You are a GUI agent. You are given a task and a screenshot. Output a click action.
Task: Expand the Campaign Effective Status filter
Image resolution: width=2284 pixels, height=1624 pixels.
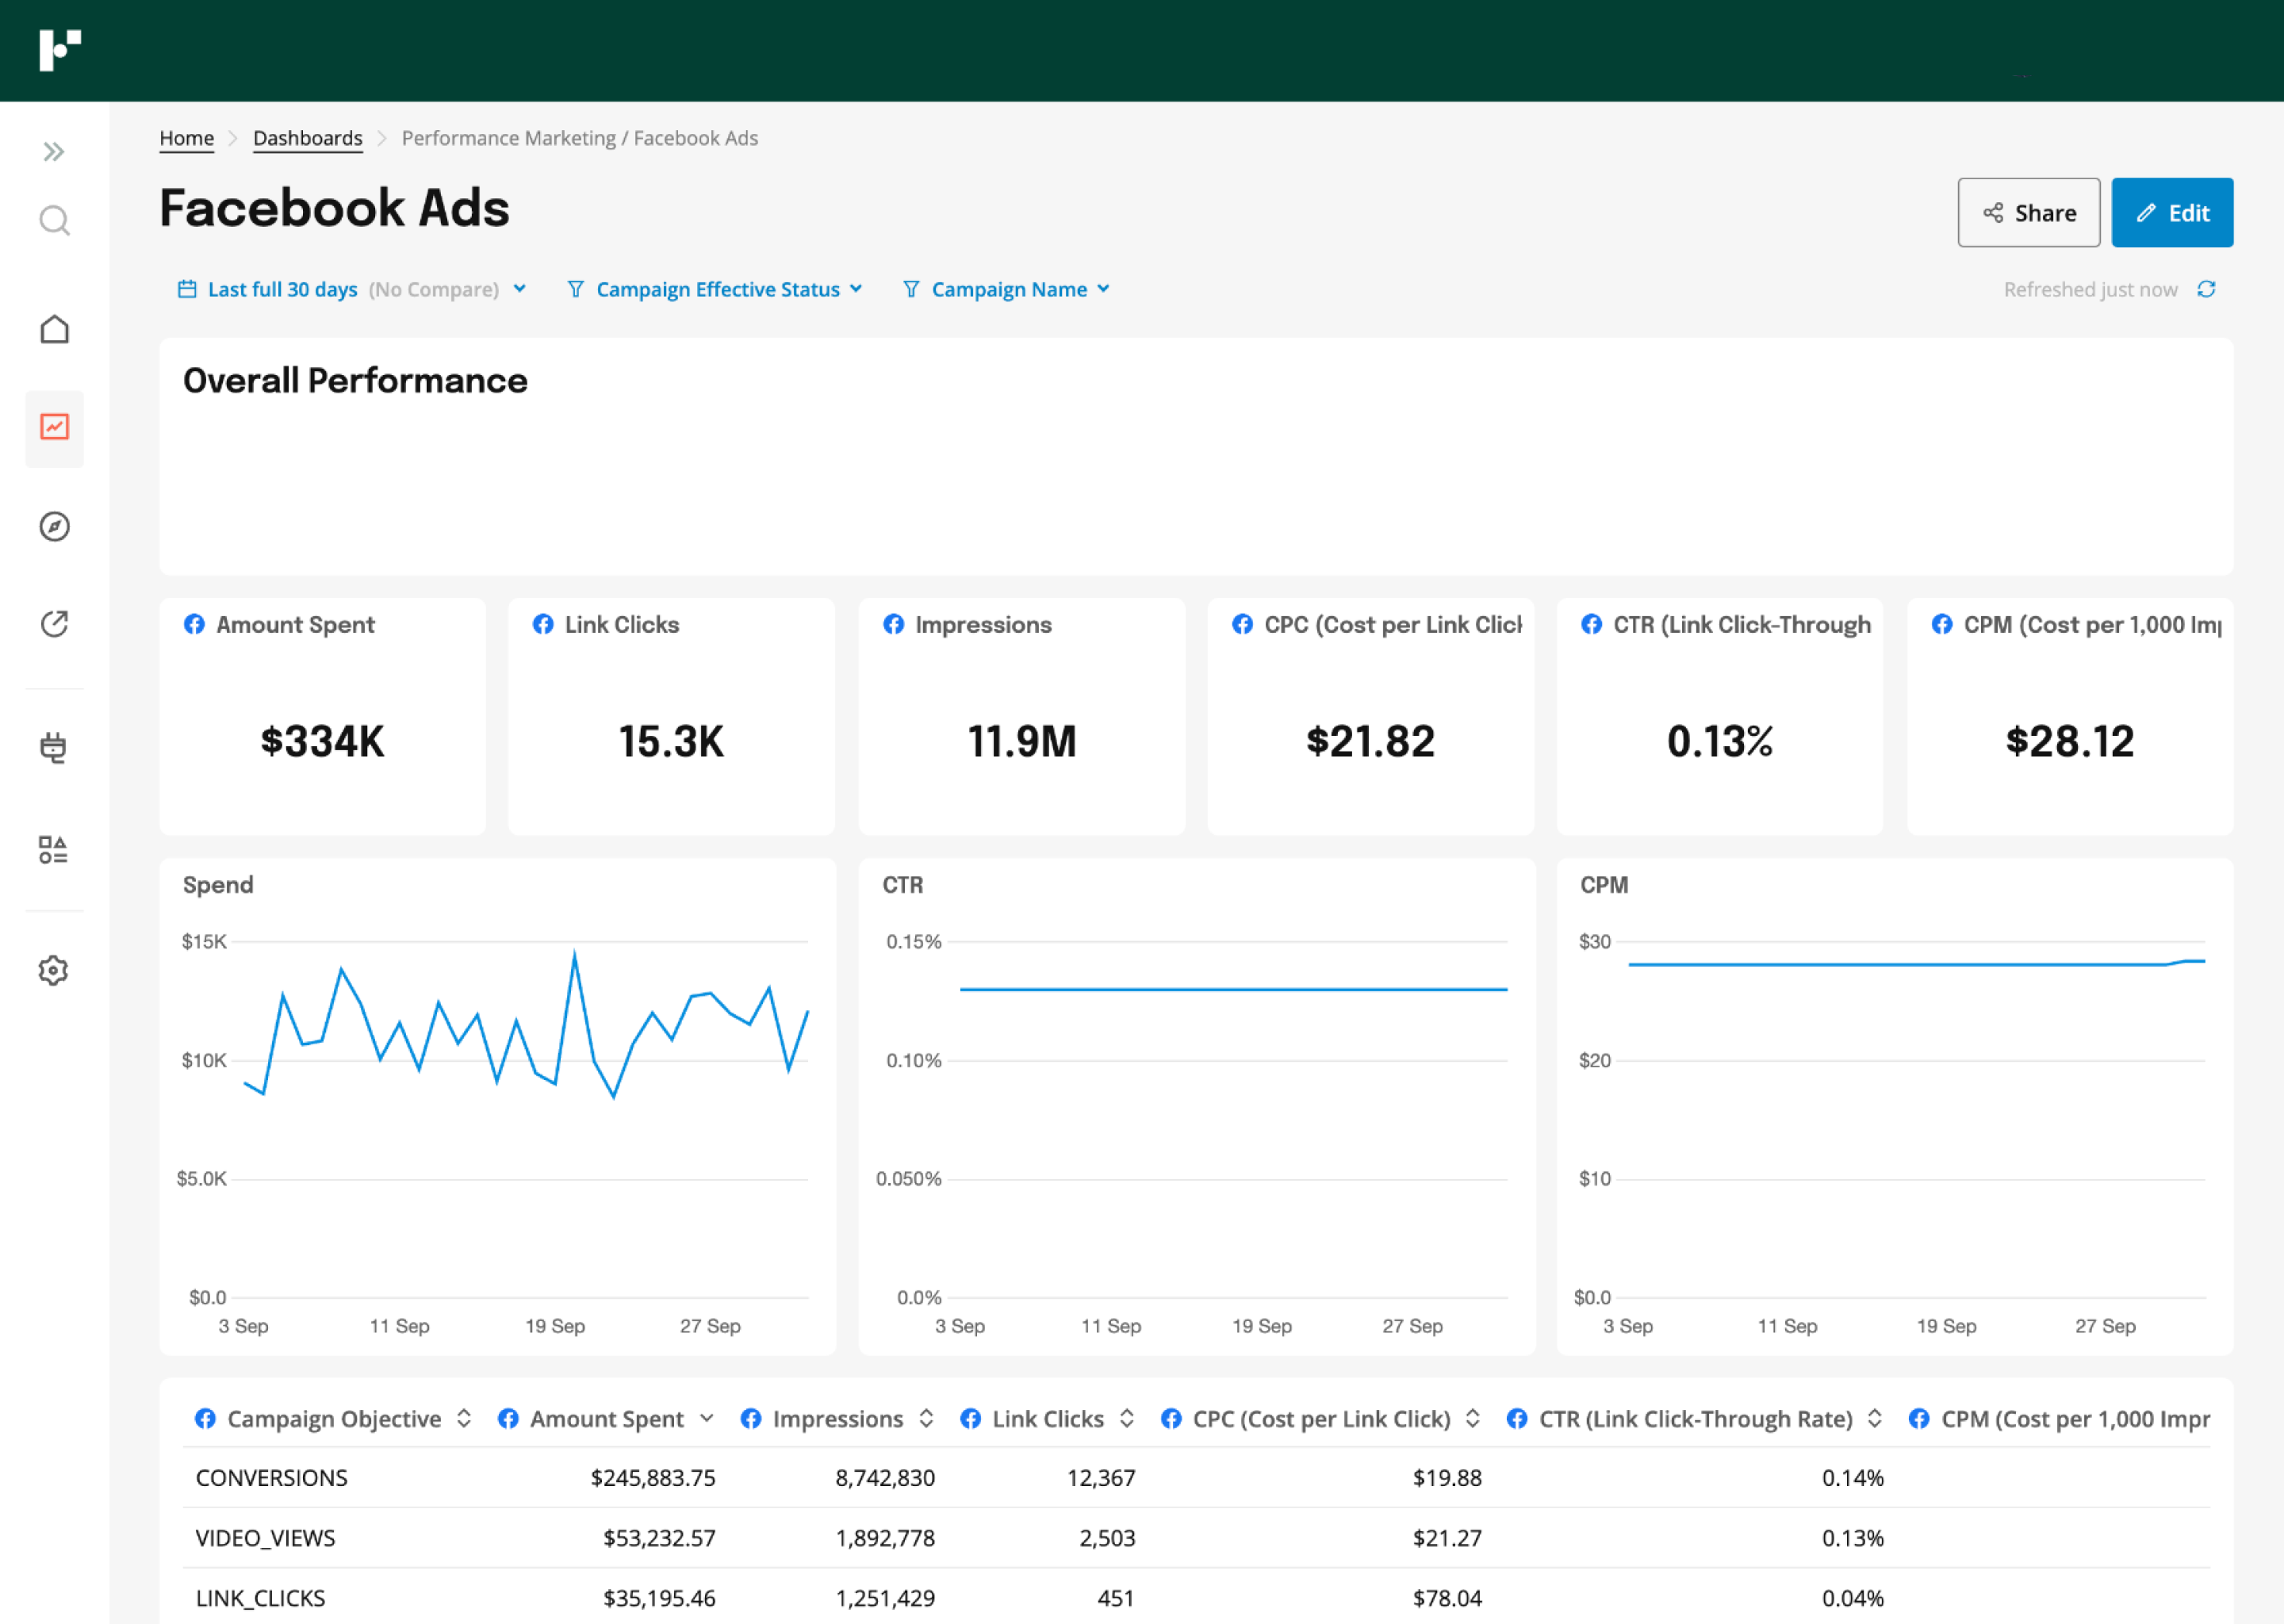point(716,289)
